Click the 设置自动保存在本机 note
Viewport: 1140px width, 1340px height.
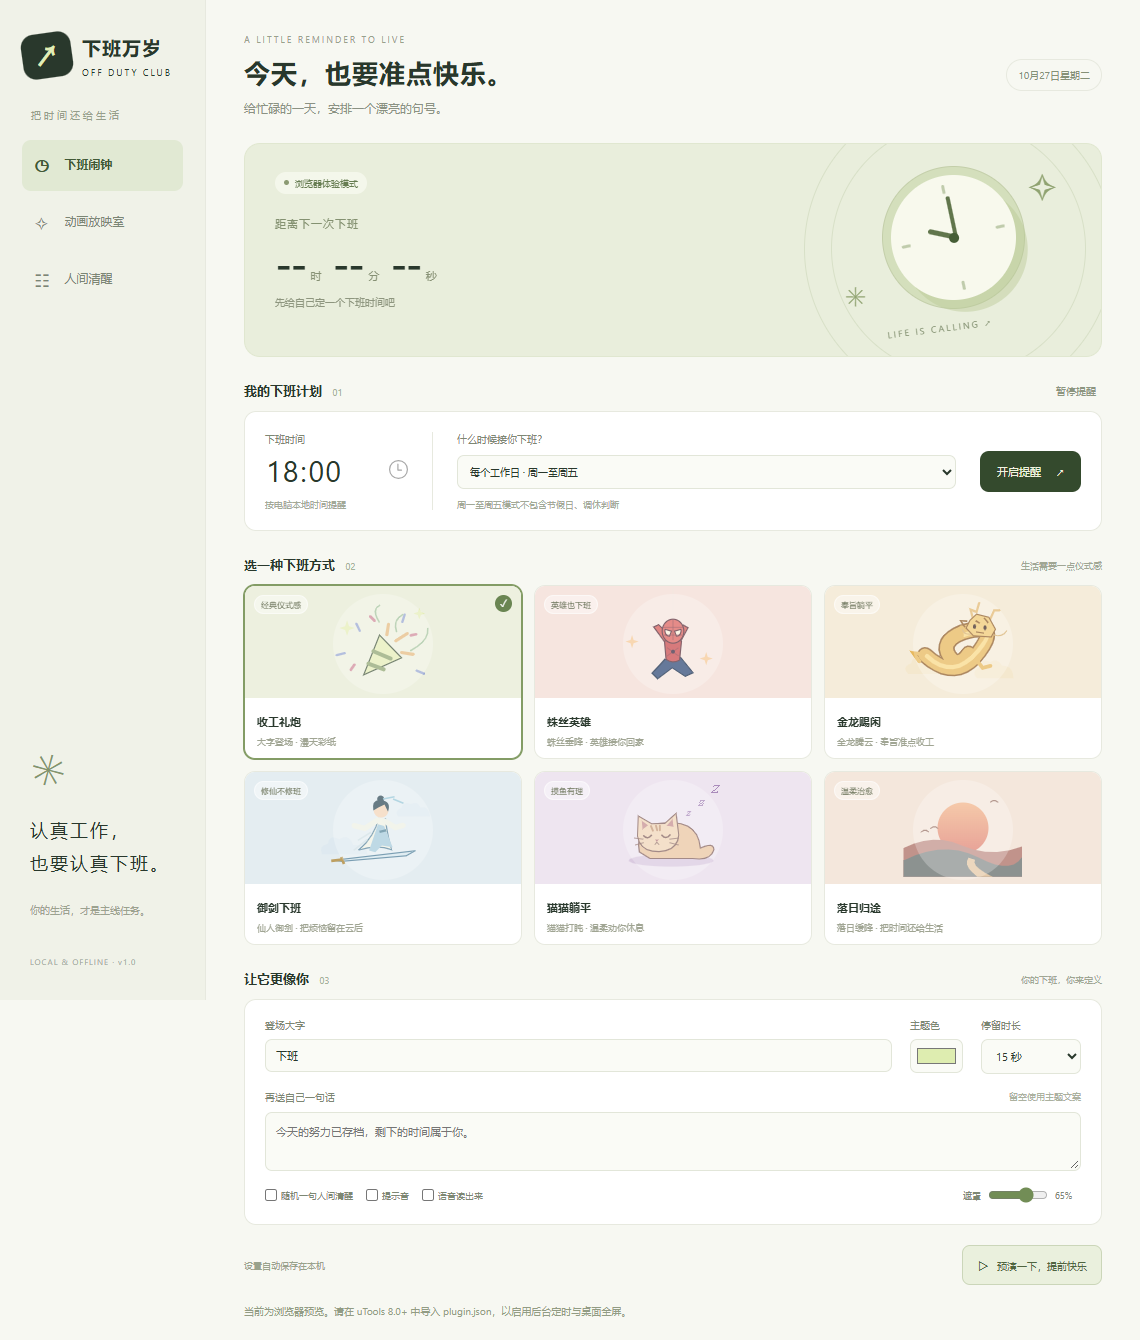[285, 1266]
